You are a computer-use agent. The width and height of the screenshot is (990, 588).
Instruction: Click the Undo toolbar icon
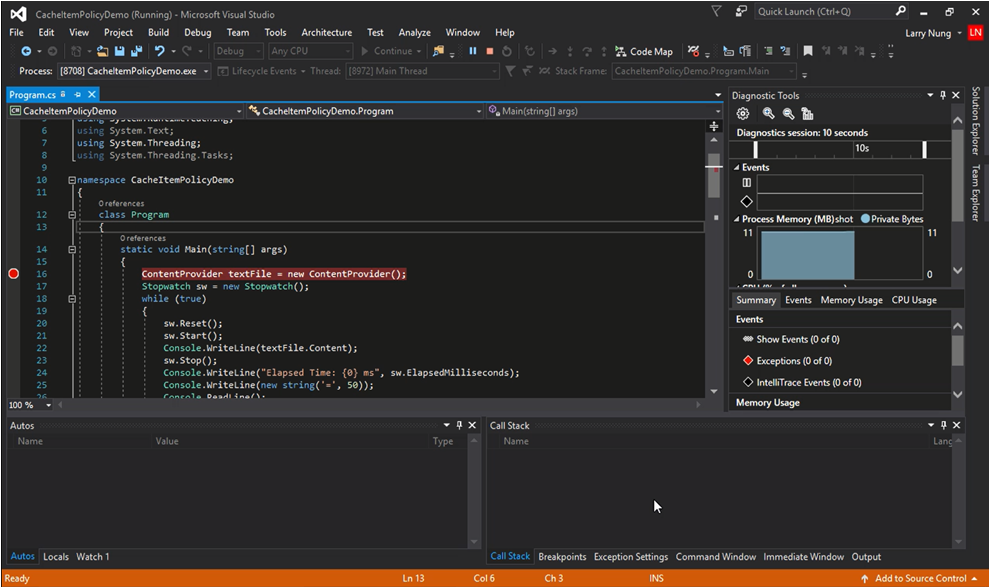pos(160,51)
